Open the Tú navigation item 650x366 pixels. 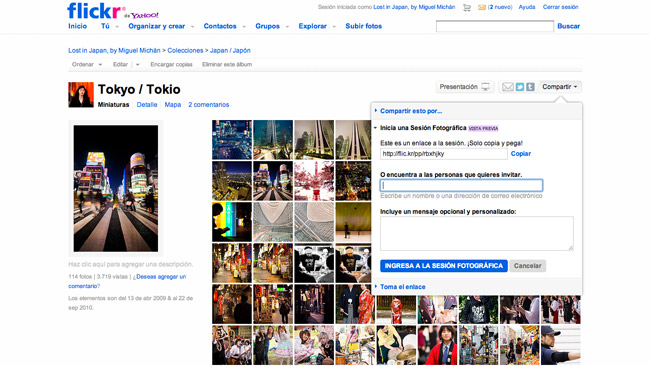[105, 26]
